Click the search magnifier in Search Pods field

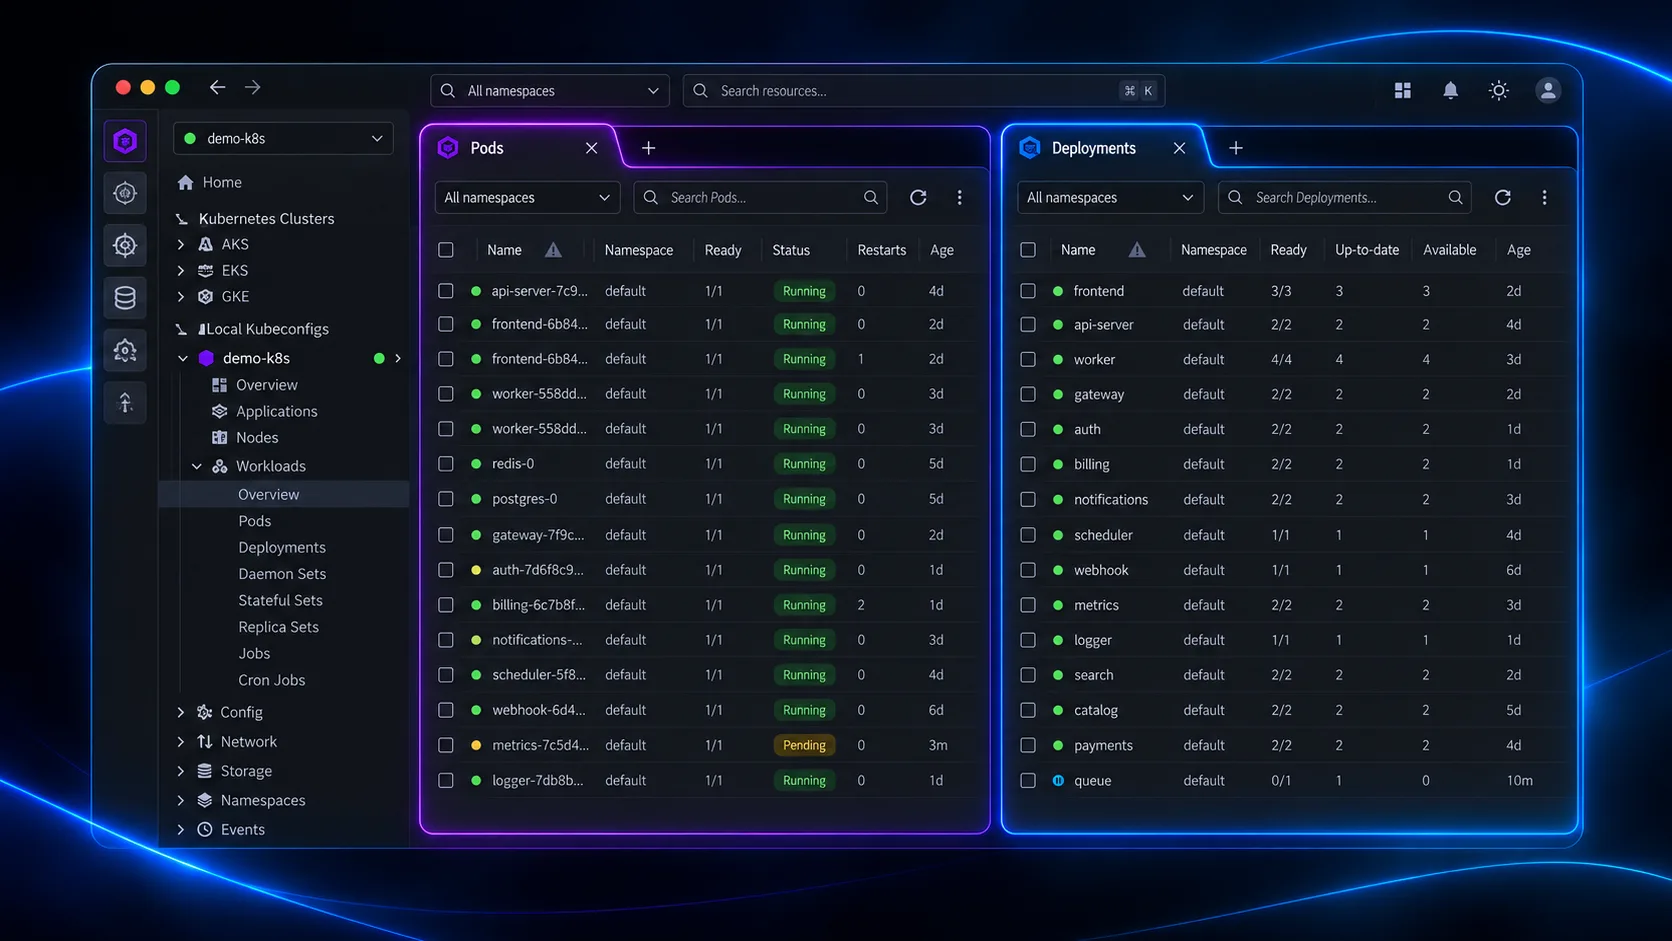tap(871, 197)
